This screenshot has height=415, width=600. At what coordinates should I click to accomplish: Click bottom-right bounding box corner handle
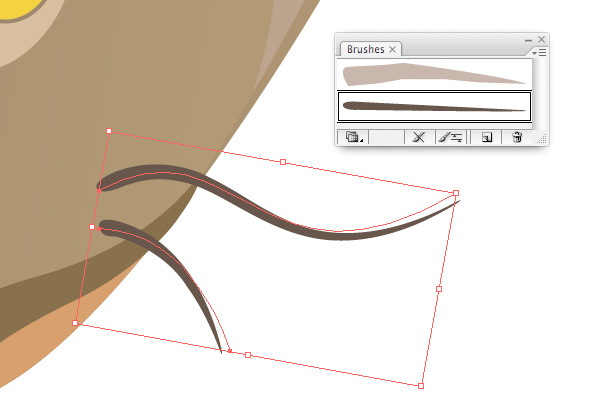pyautogui.click(x=421, y=386)
